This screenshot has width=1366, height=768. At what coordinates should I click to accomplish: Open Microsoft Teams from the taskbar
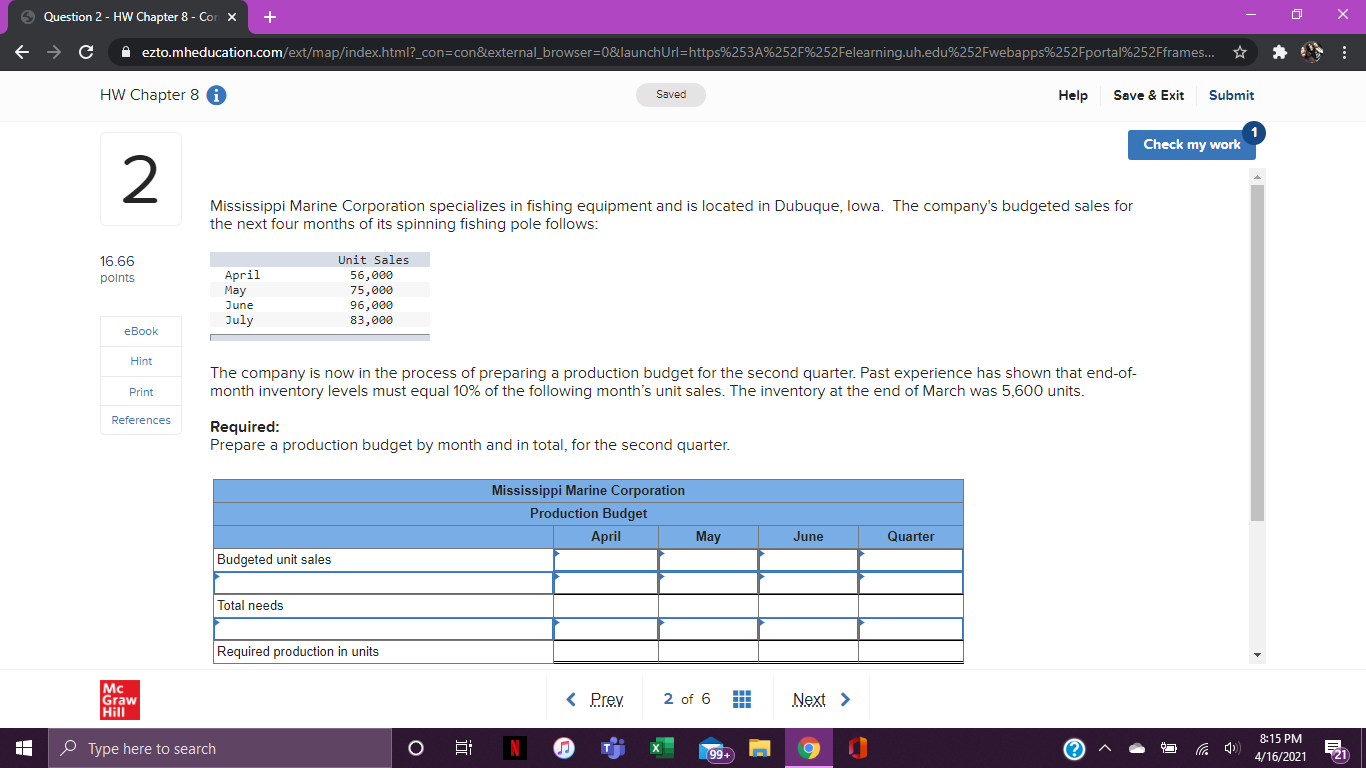(613, 747)
